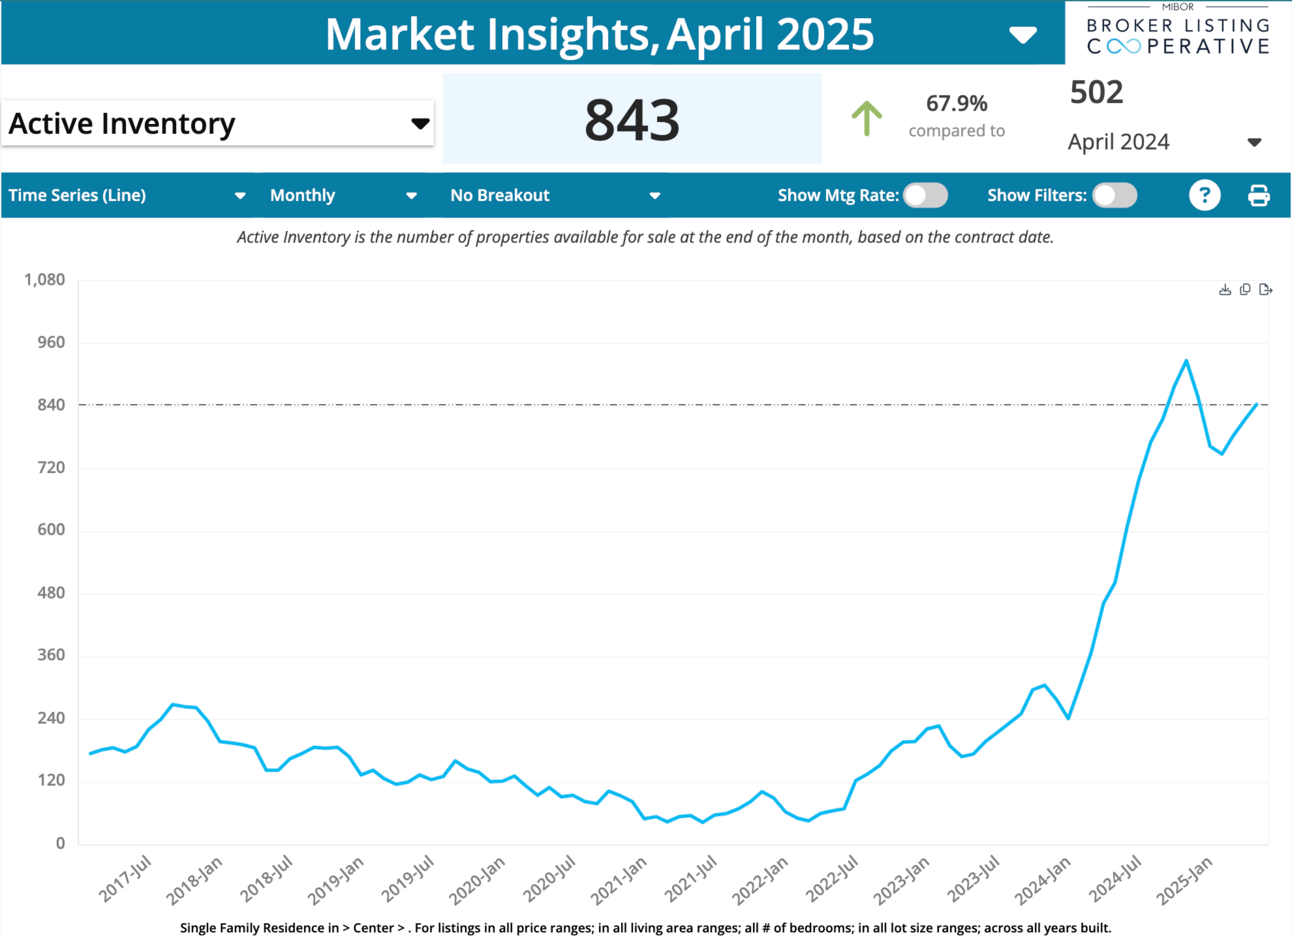Export chart data with file-arrow icon
Image resolution: width=1292 pixels, height=937 pixels.
click(x=1266, y=290)
